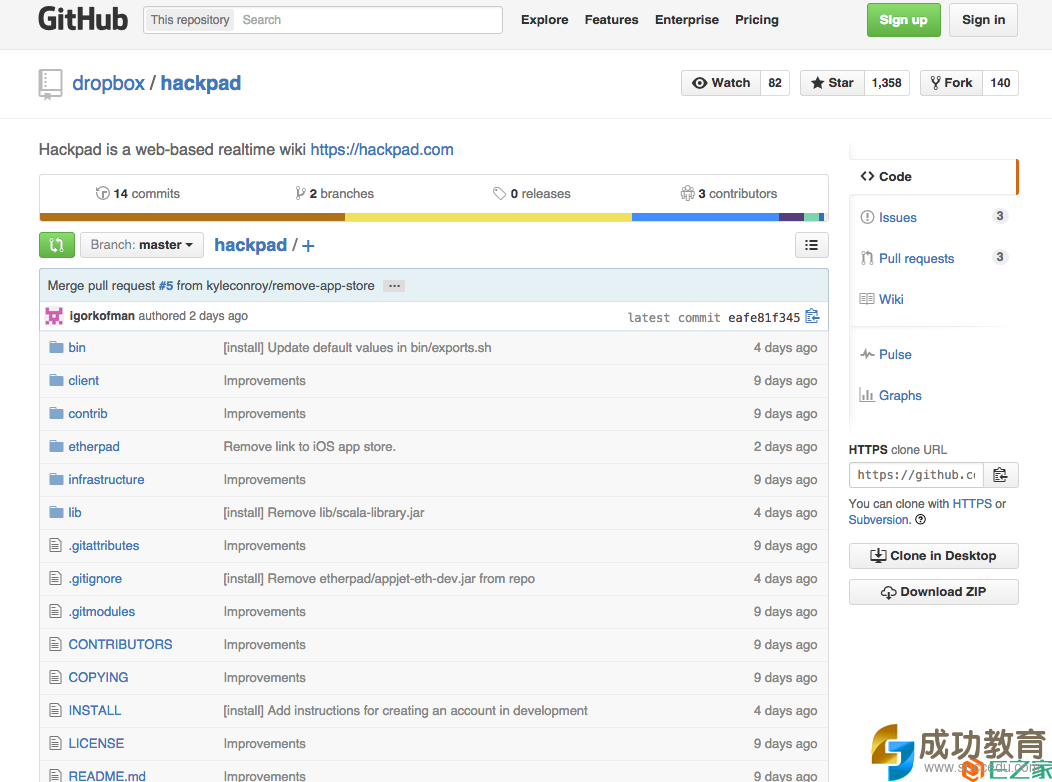
Task: Copy the HTTPS clone URL to clipboard
Action: (x=999, y=475)
